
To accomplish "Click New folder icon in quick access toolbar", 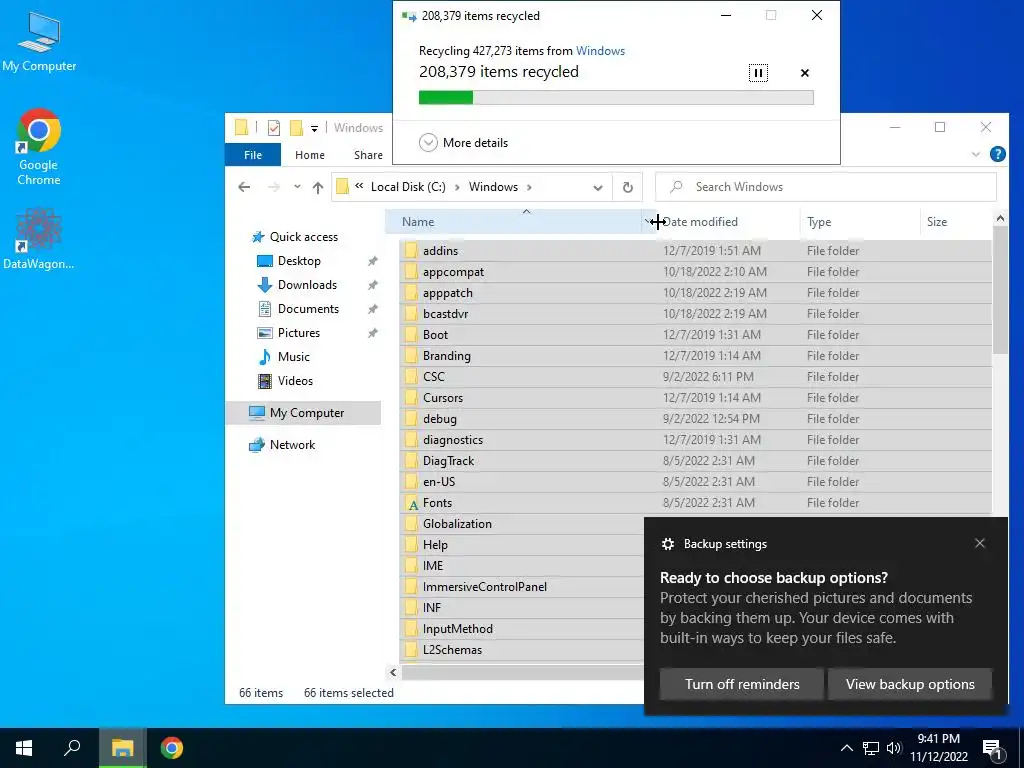I will click(296, 128).
